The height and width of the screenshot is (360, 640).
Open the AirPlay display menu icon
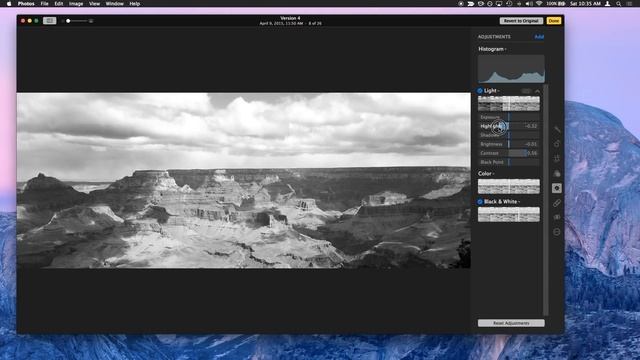tap(499, 4)
